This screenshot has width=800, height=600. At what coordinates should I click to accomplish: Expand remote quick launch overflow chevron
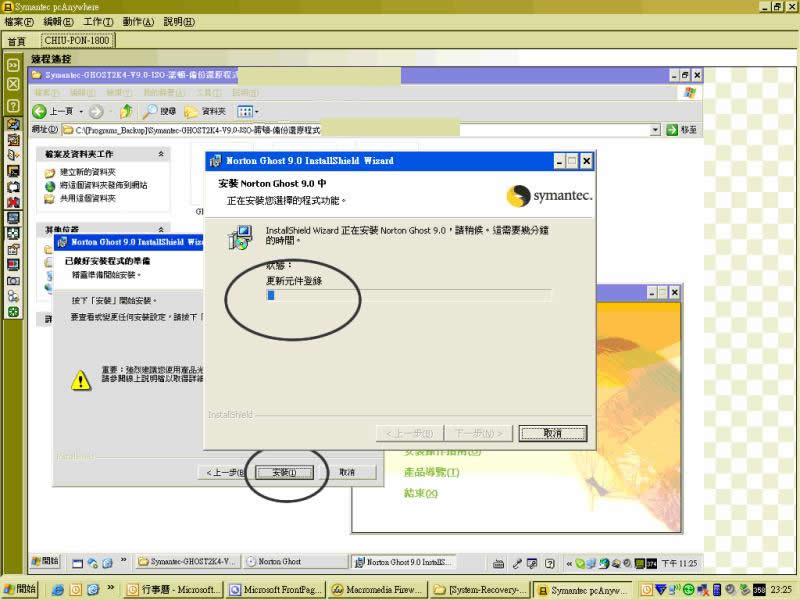[123, 560]
